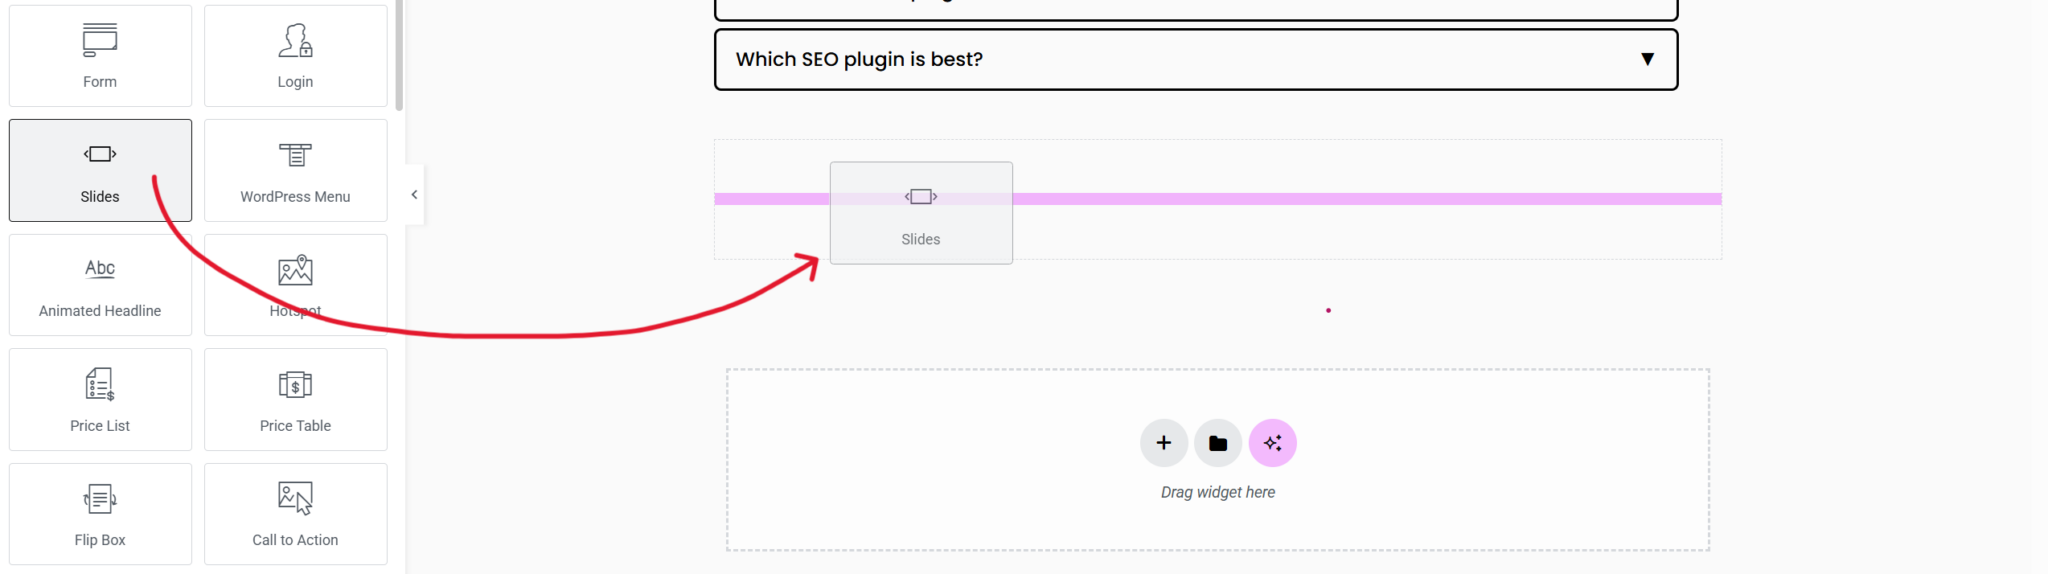Select the Form widget
Image resolution: width=2048 pixels, height=574 pixels.
click(x=100, y=56)
